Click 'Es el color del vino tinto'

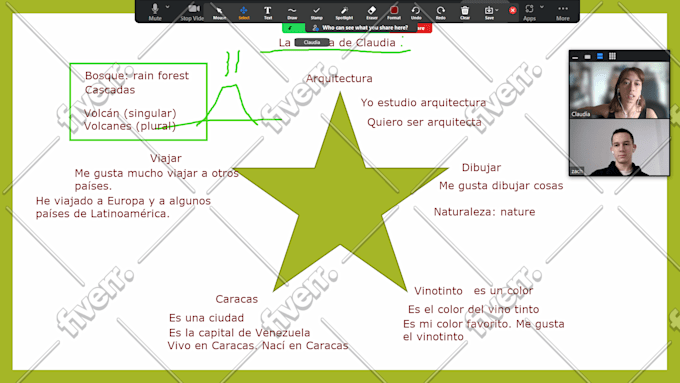pos(473,309)
